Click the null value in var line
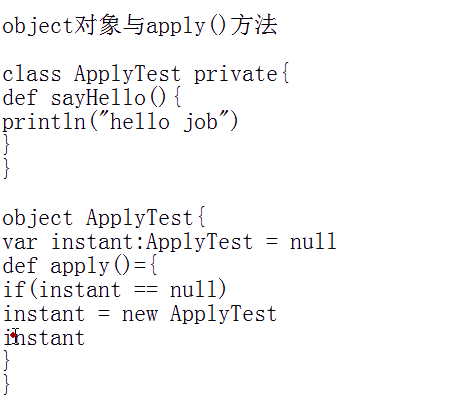Screen dimensions: 476x415 click(313, 241)
